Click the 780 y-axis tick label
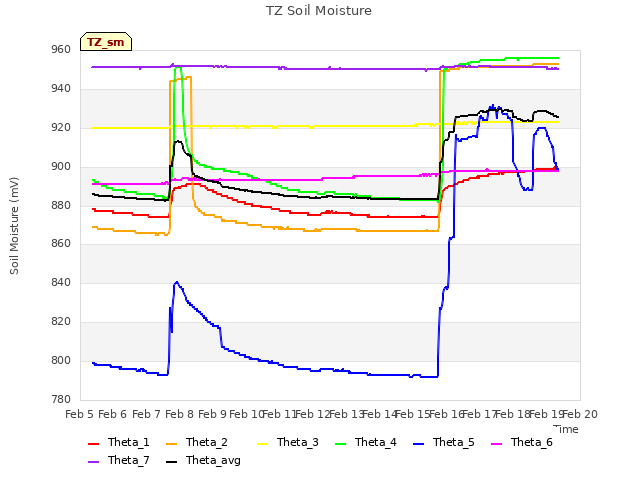This screenshot has height=480, width=640. 61,400
